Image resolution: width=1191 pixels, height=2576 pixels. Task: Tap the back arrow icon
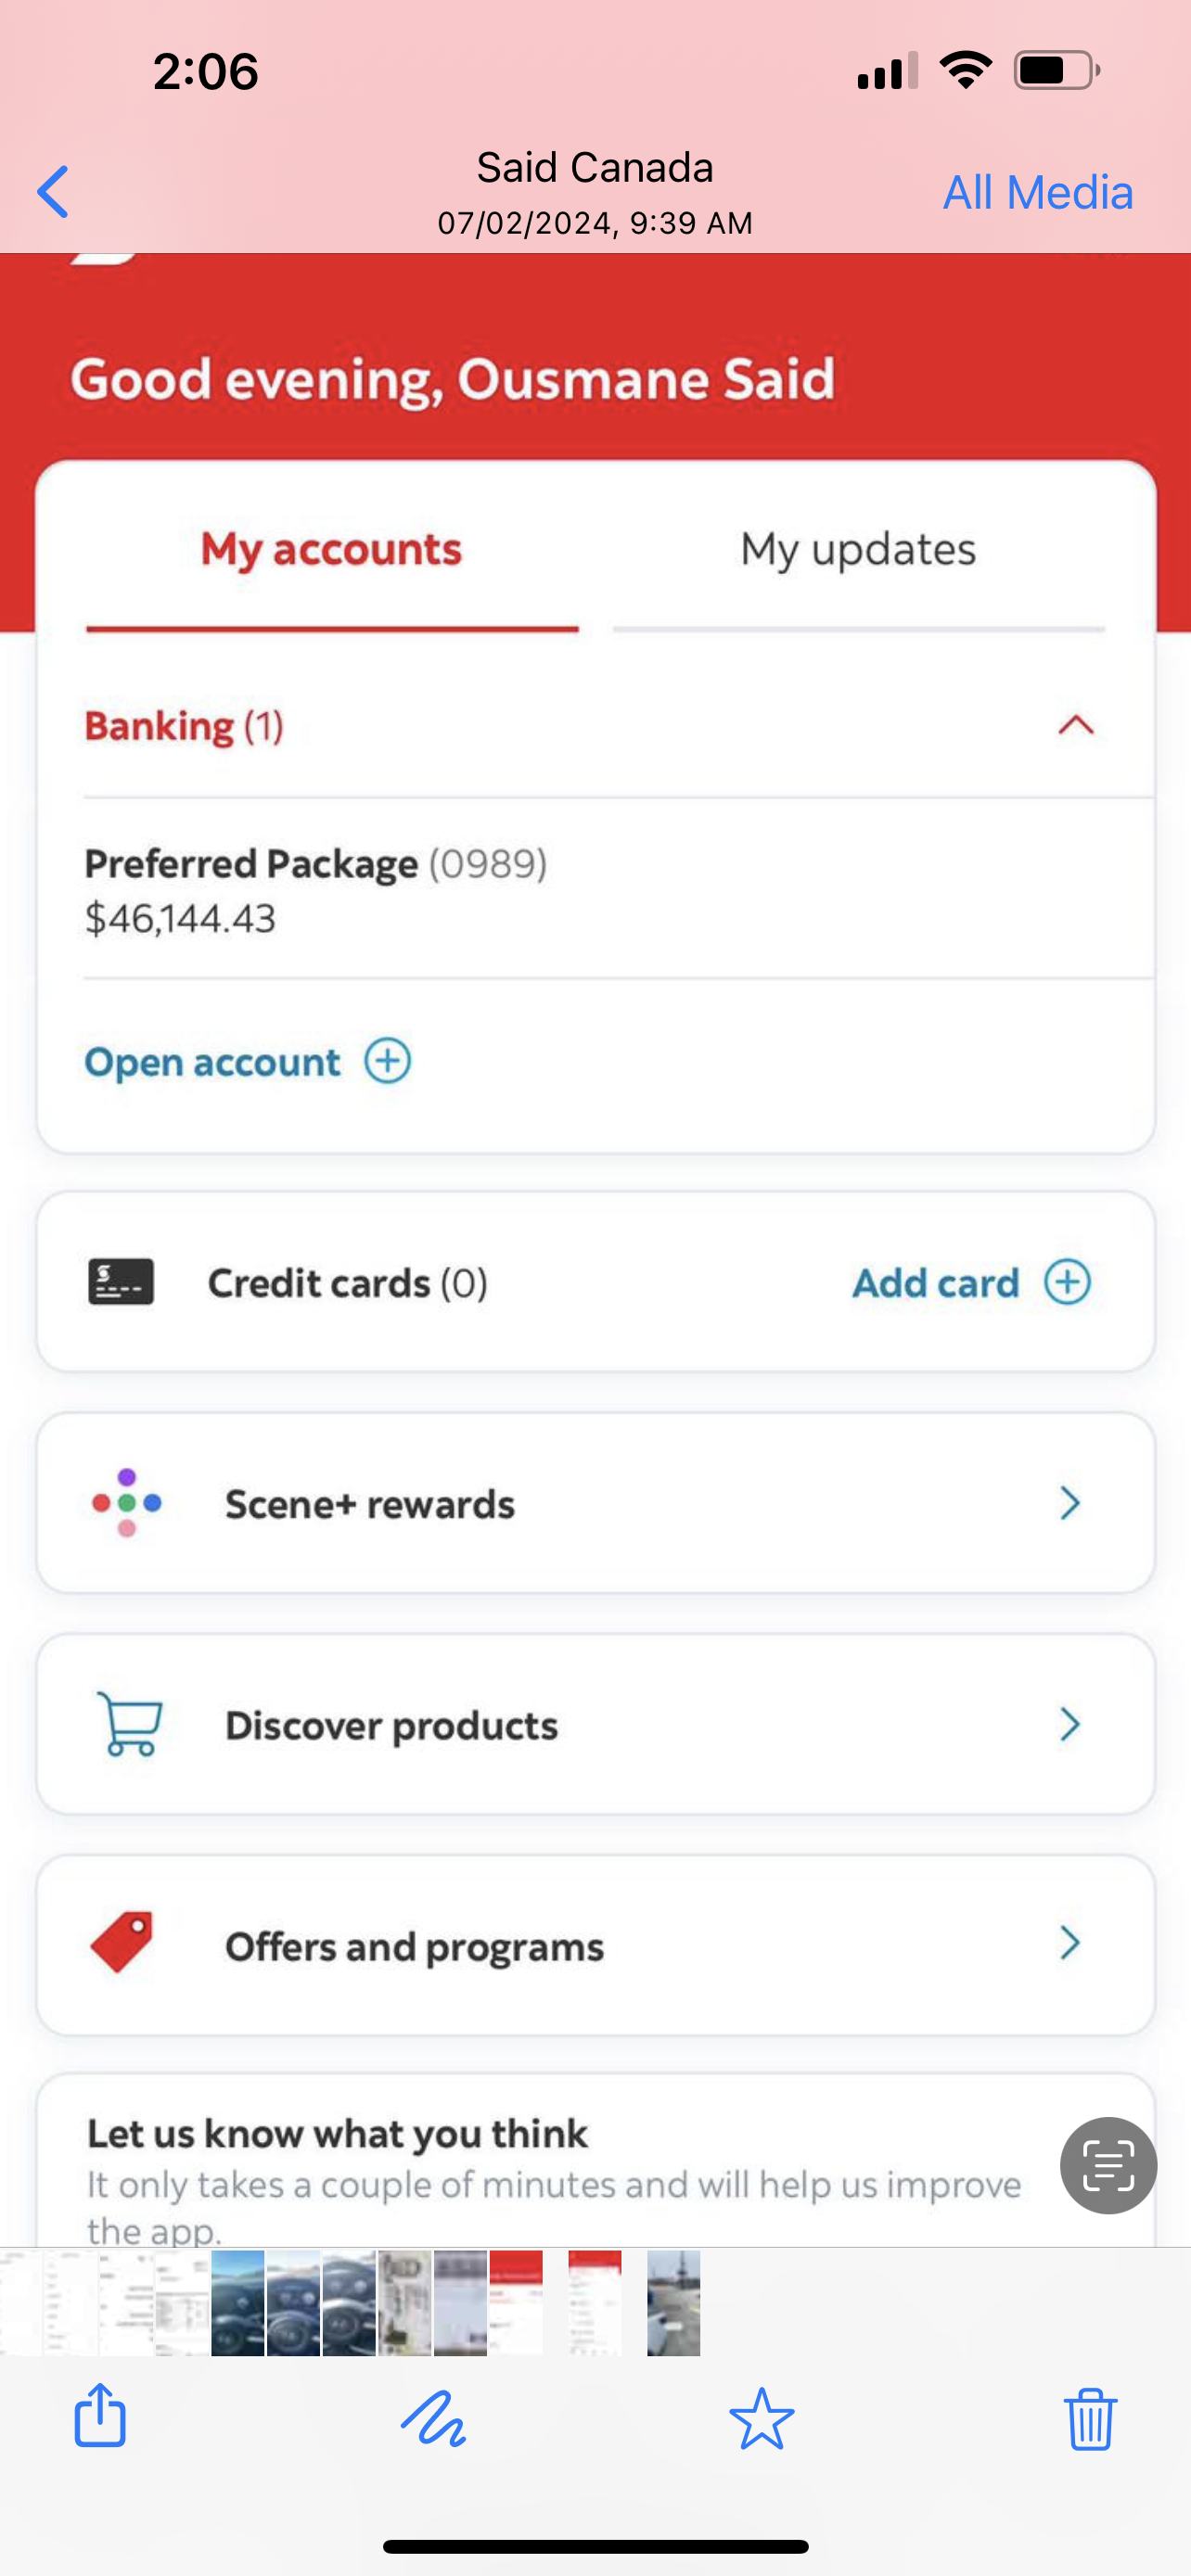[53, 191]
